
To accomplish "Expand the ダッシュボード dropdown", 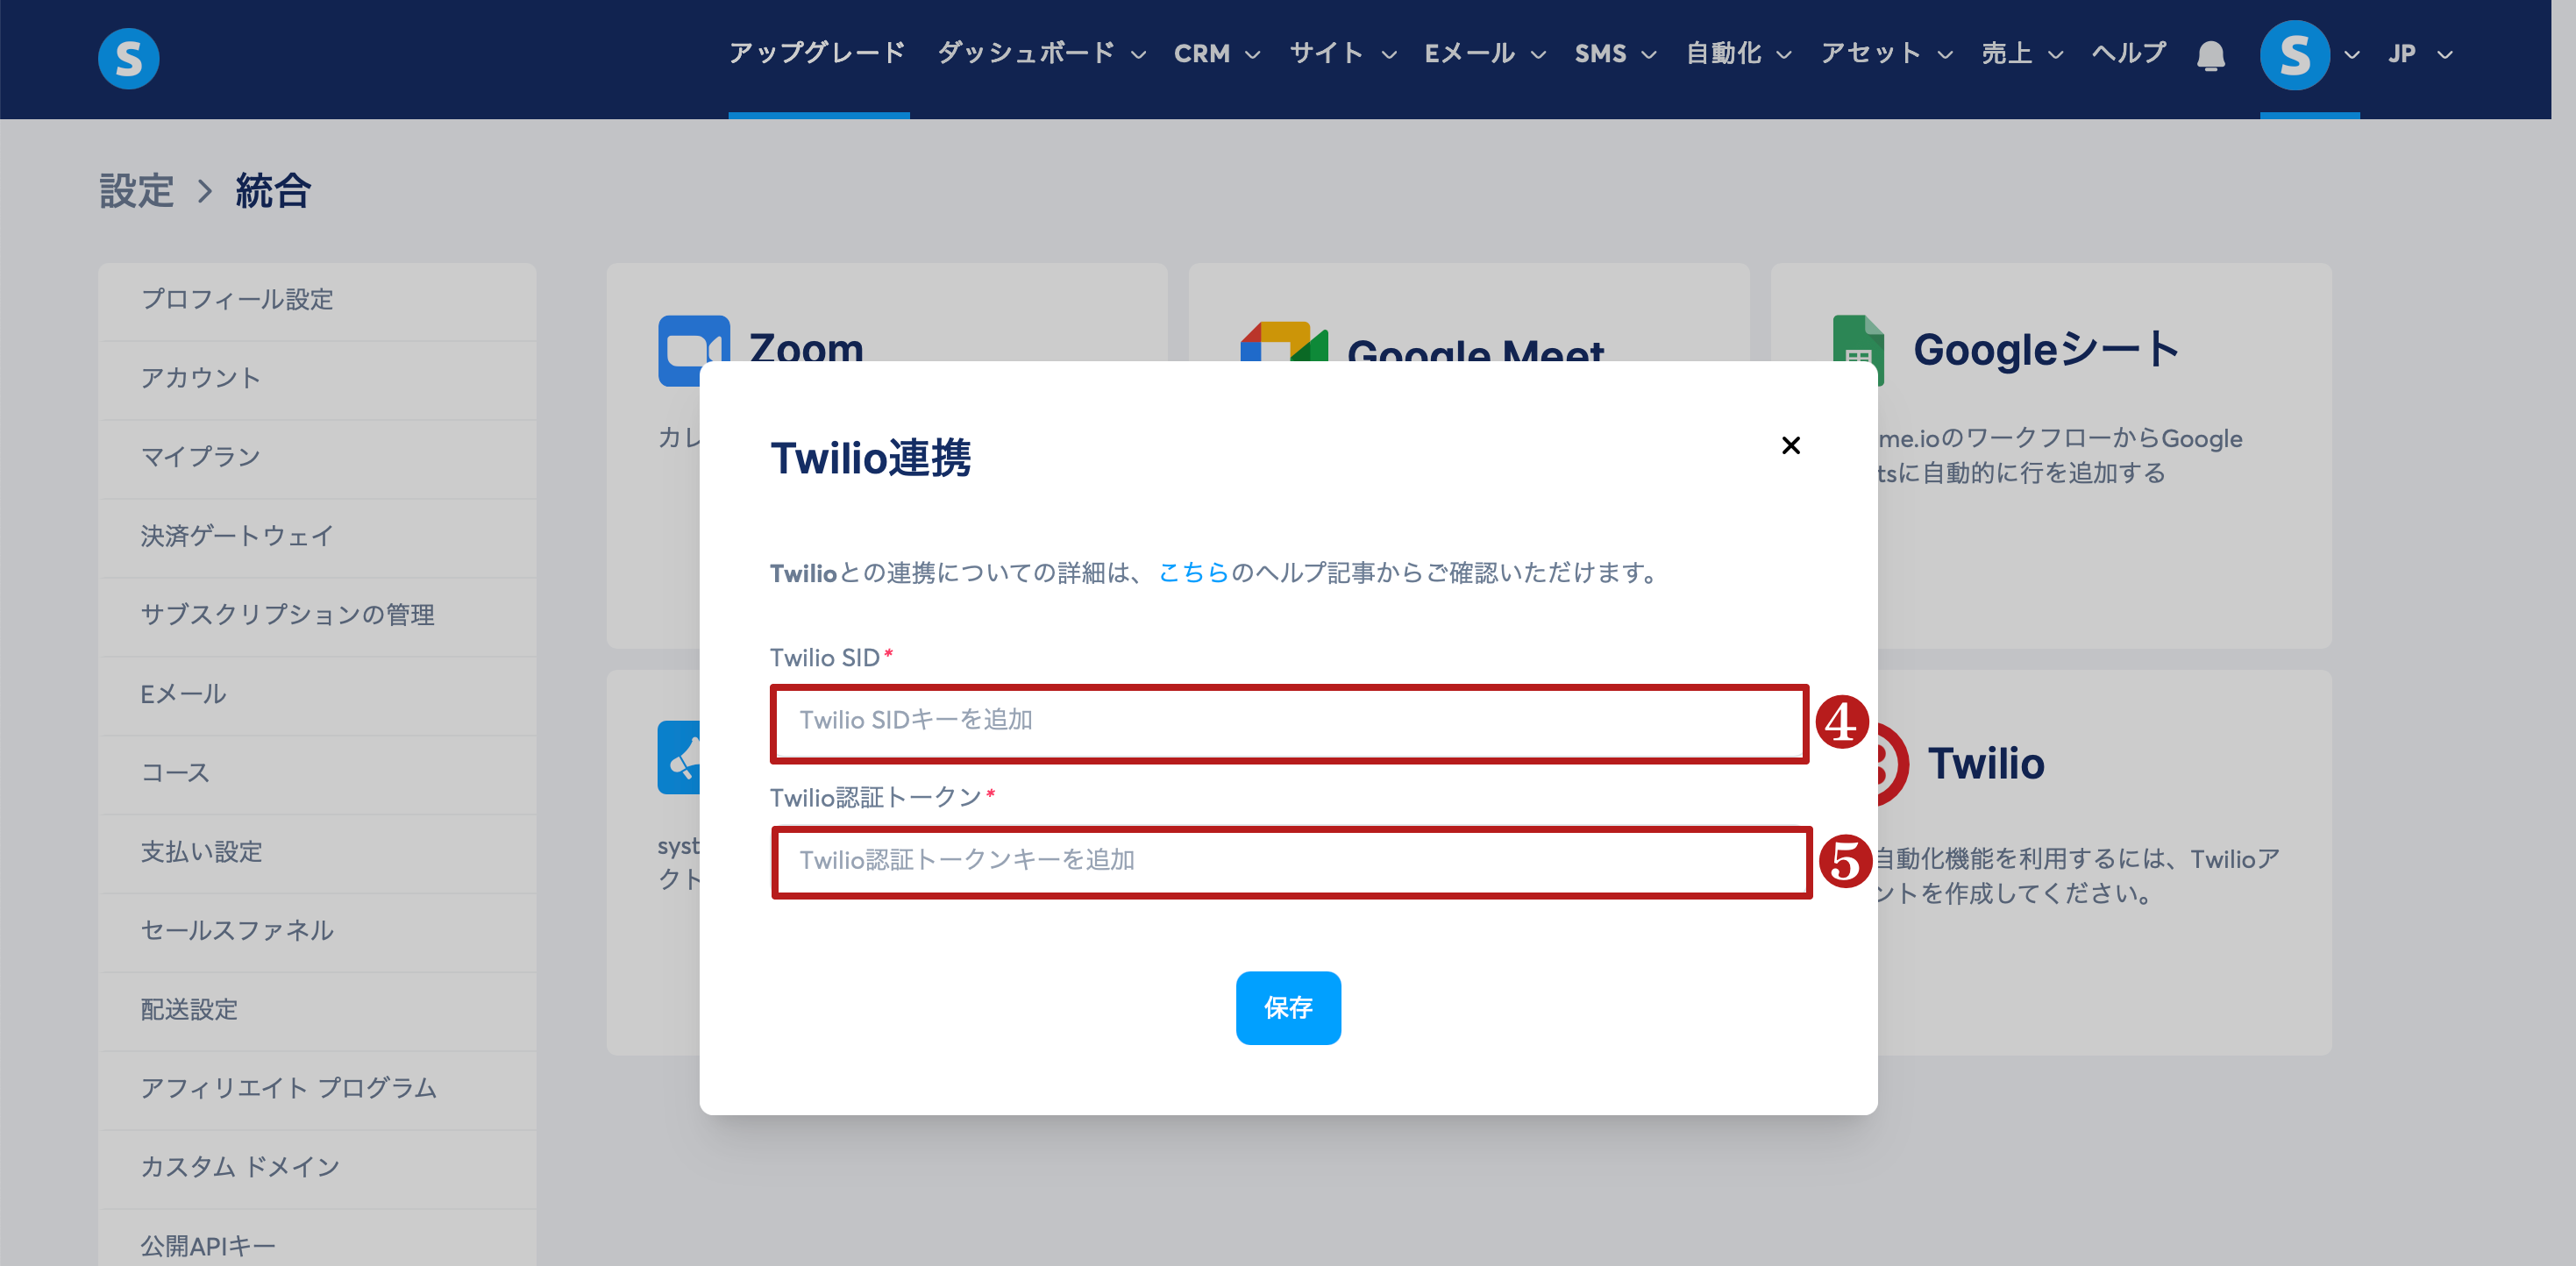I will pyautogui.click(x=1041, y=54).
